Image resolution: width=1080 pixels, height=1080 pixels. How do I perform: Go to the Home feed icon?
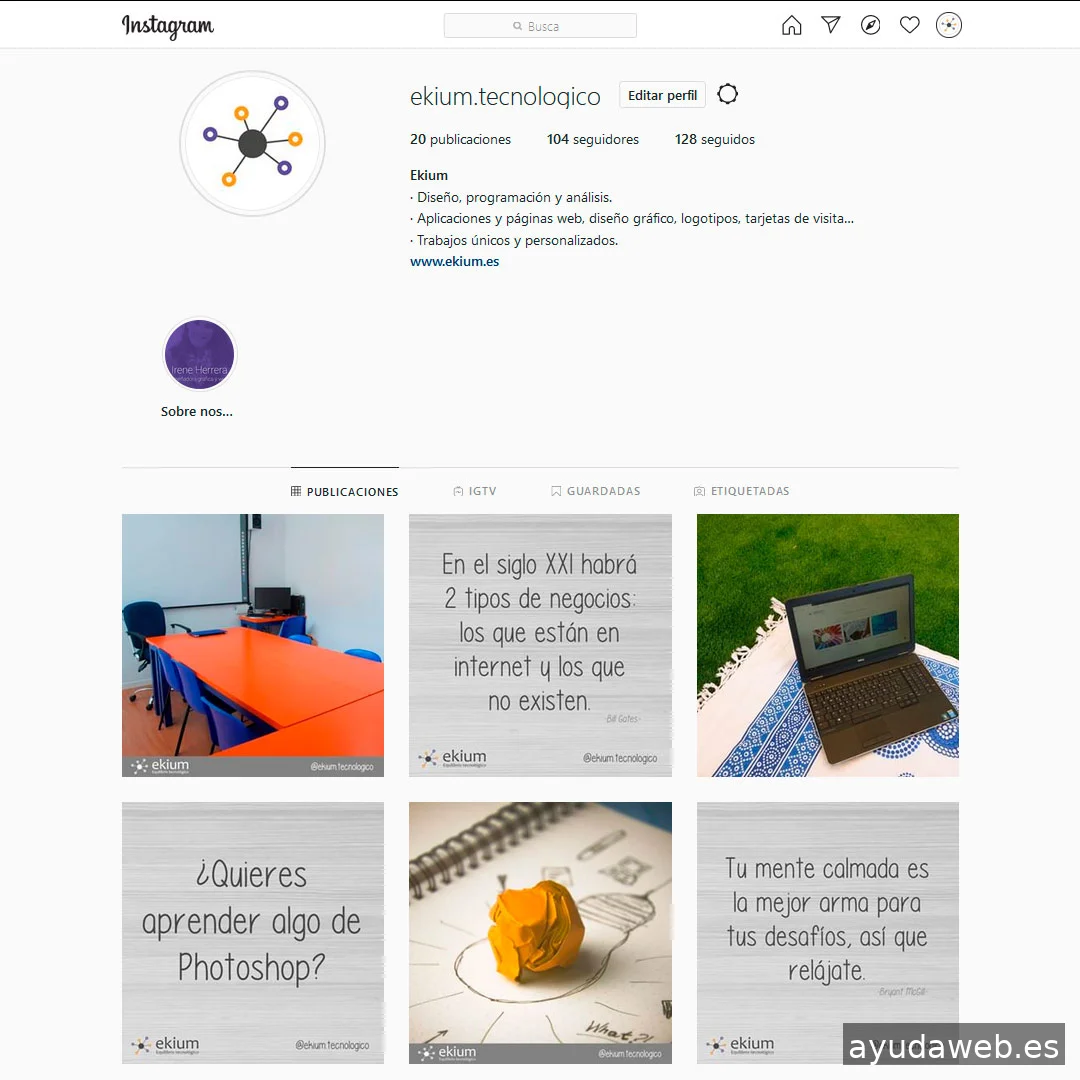pyautogui.click(x=791, y=25)
